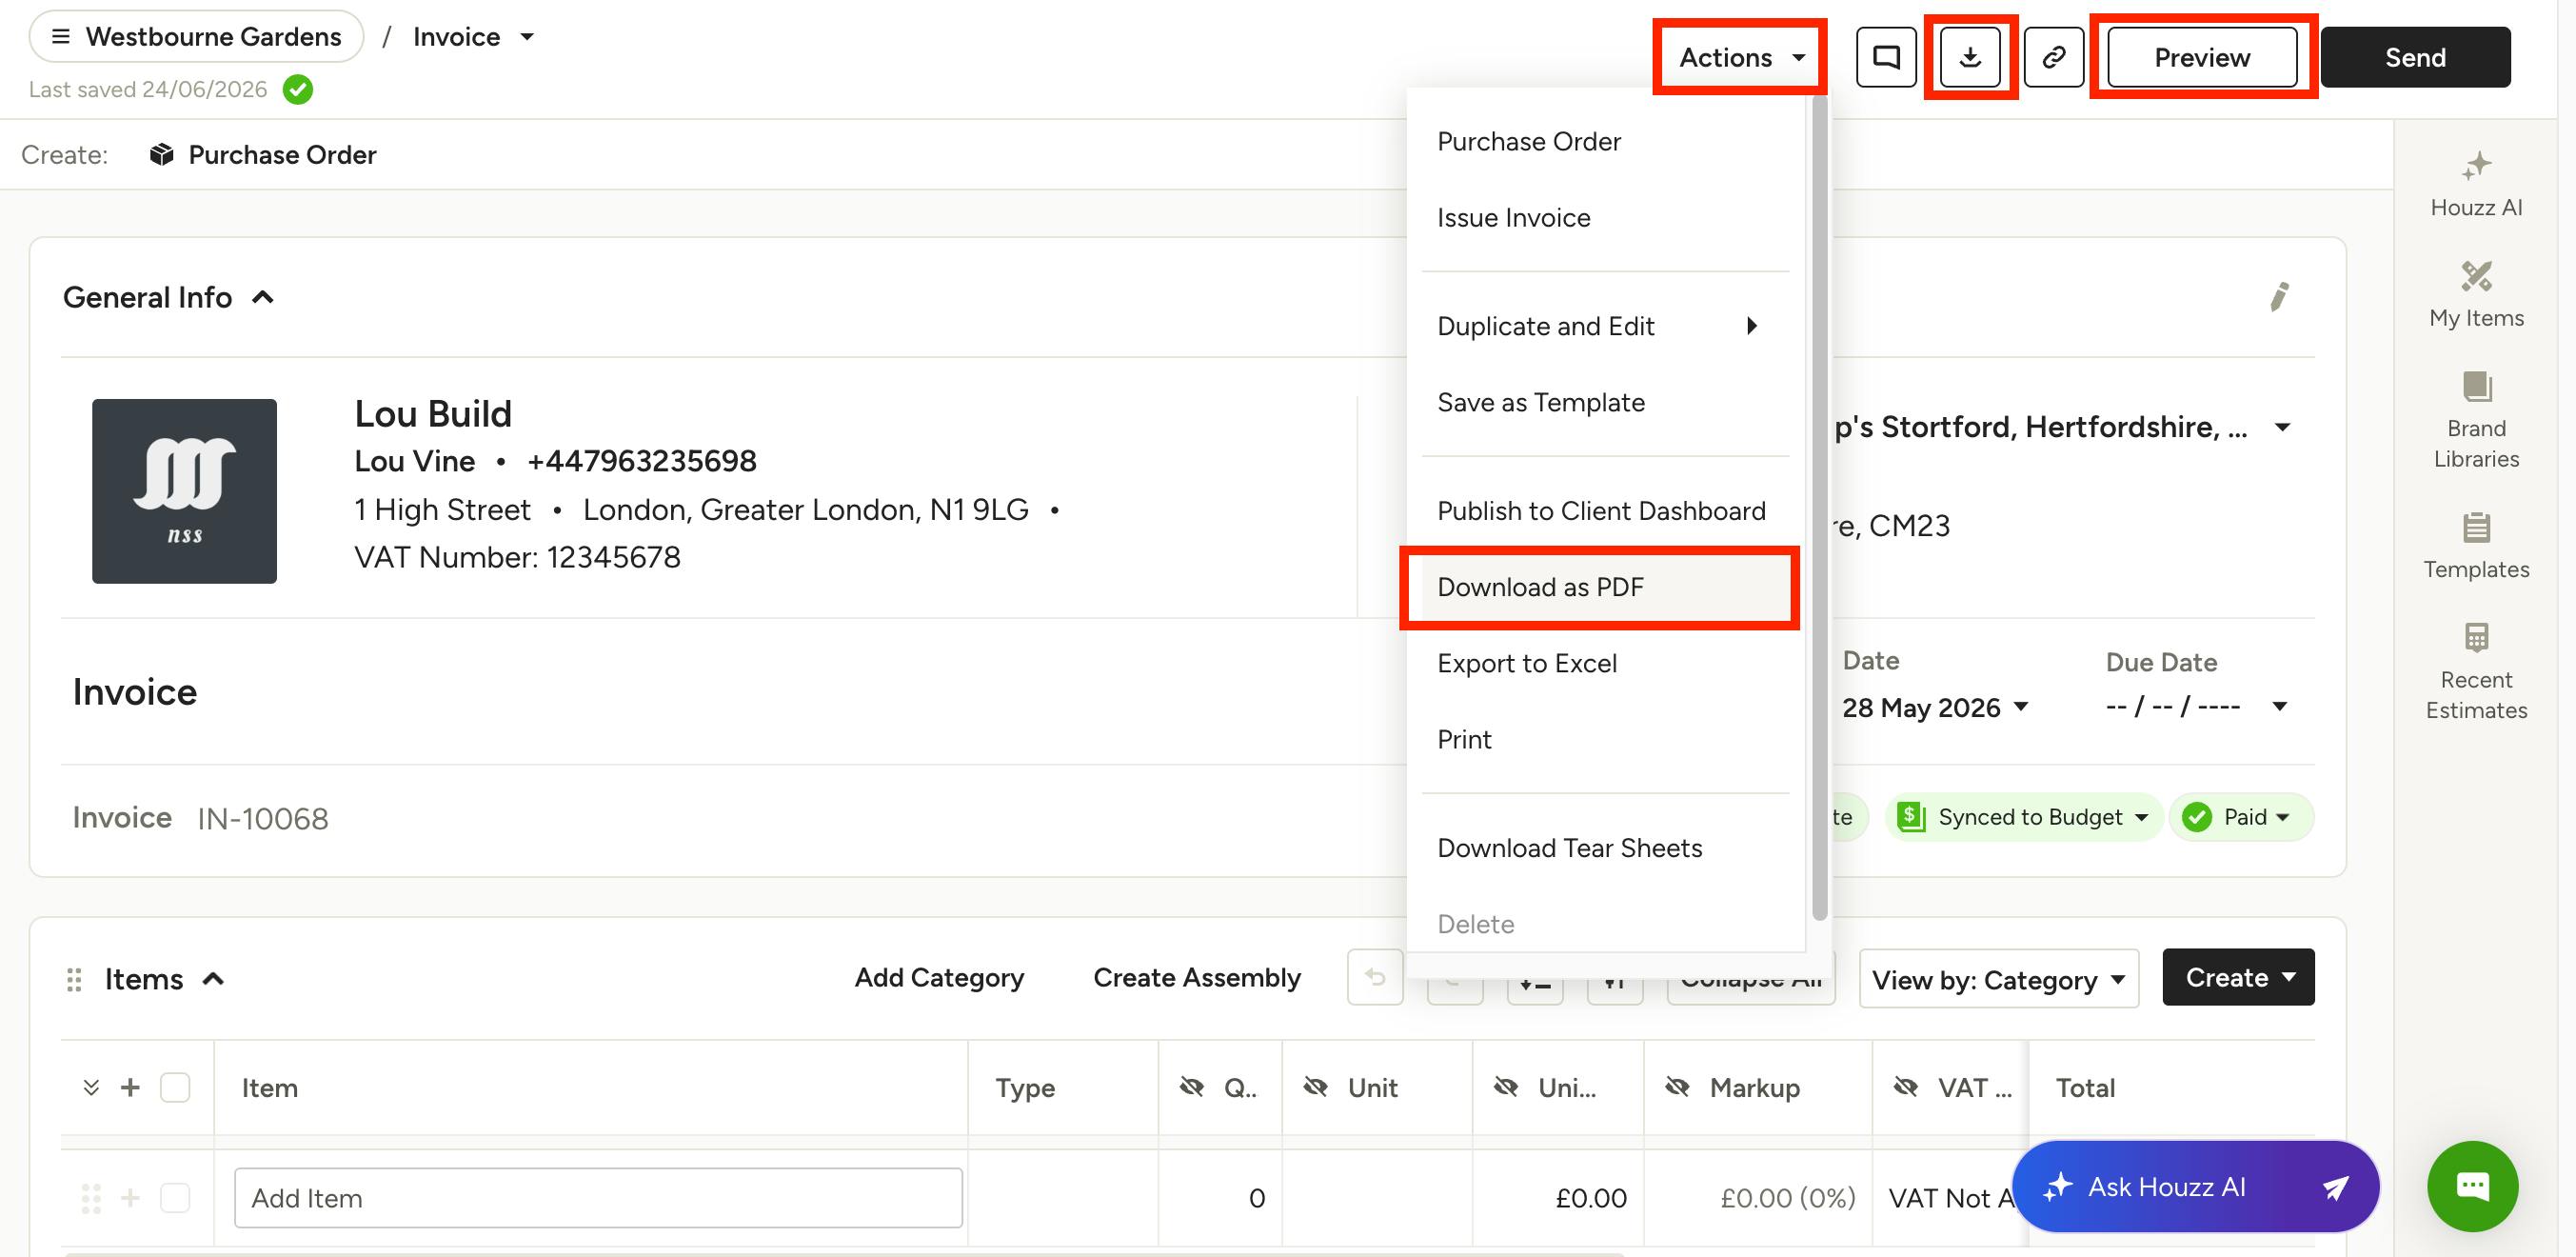
Task: Click the Preview button
Action: pyautogui.click(x=2202, y=57)
